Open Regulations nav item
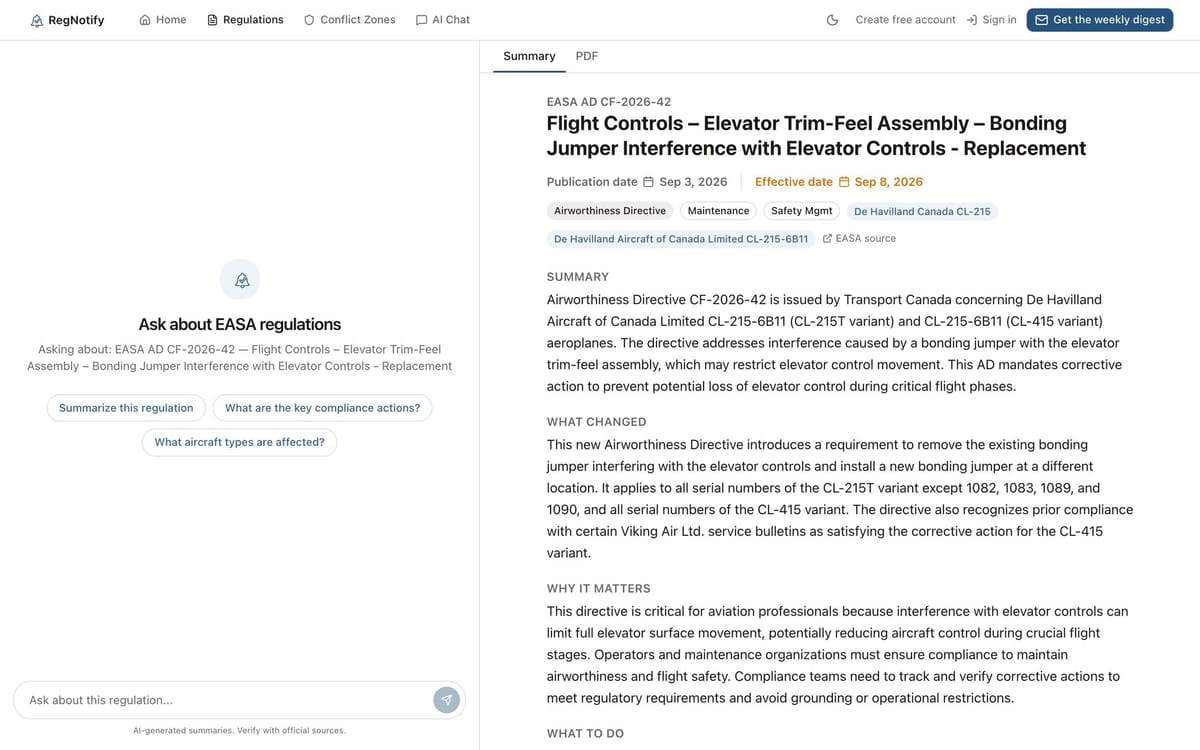This screenshot has height=750, width=1200. [245, 20]
